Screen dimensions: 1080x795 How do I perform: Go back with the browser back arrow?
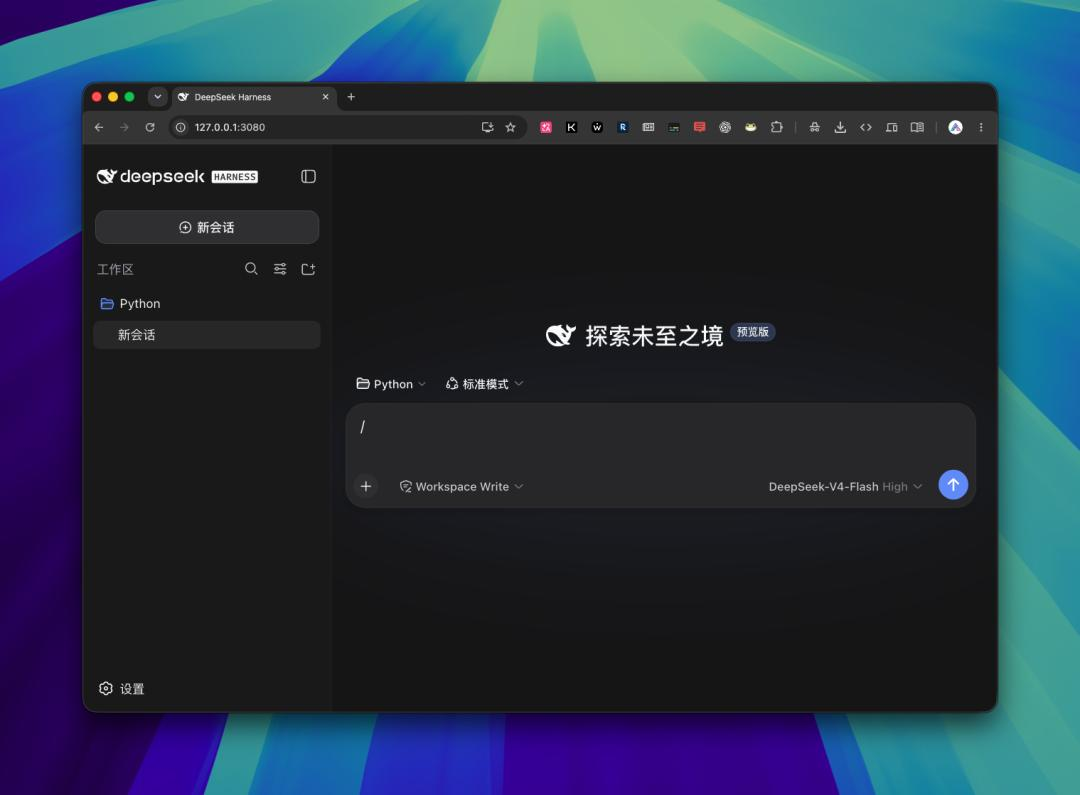(98, 127)
